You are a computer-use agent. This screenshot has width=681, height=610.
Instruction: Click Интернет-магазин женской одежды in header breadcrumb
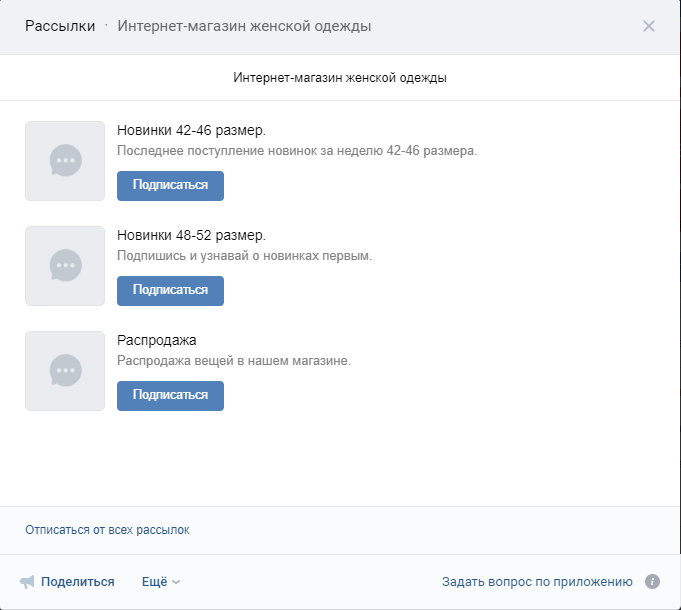(244, 26)
